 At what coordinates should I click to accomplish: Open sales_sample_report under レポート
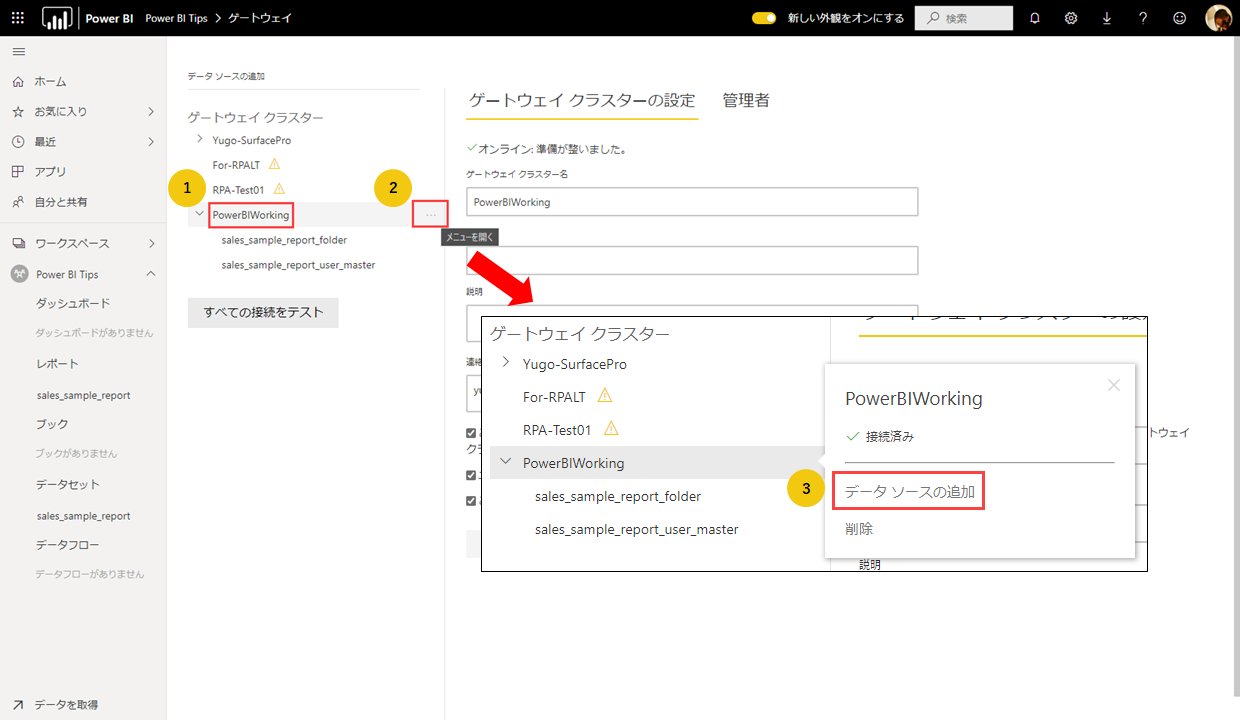[83, 395]
